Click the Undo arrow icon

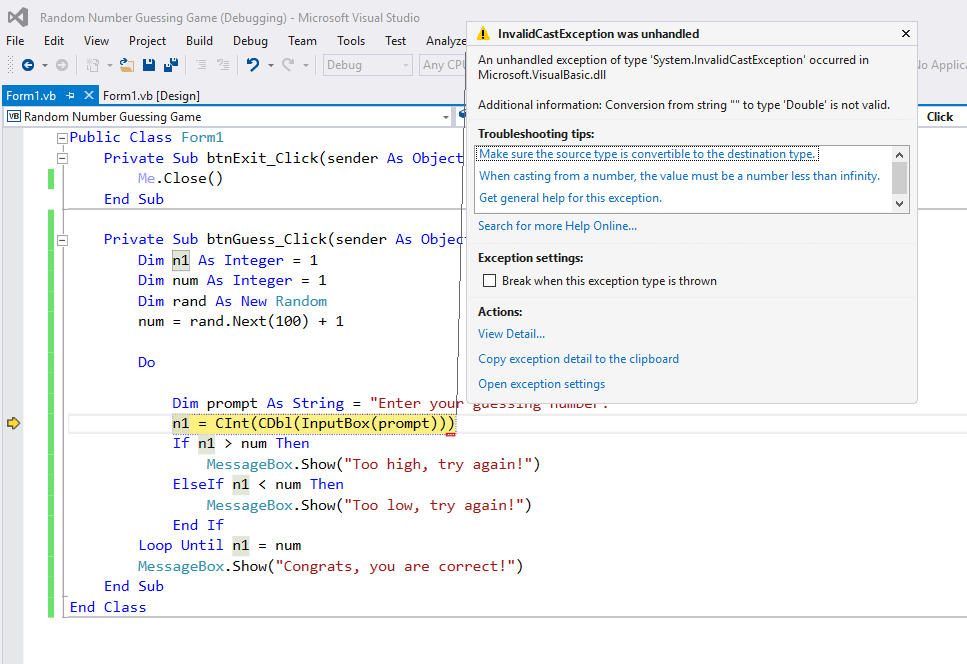click(253, 65)
